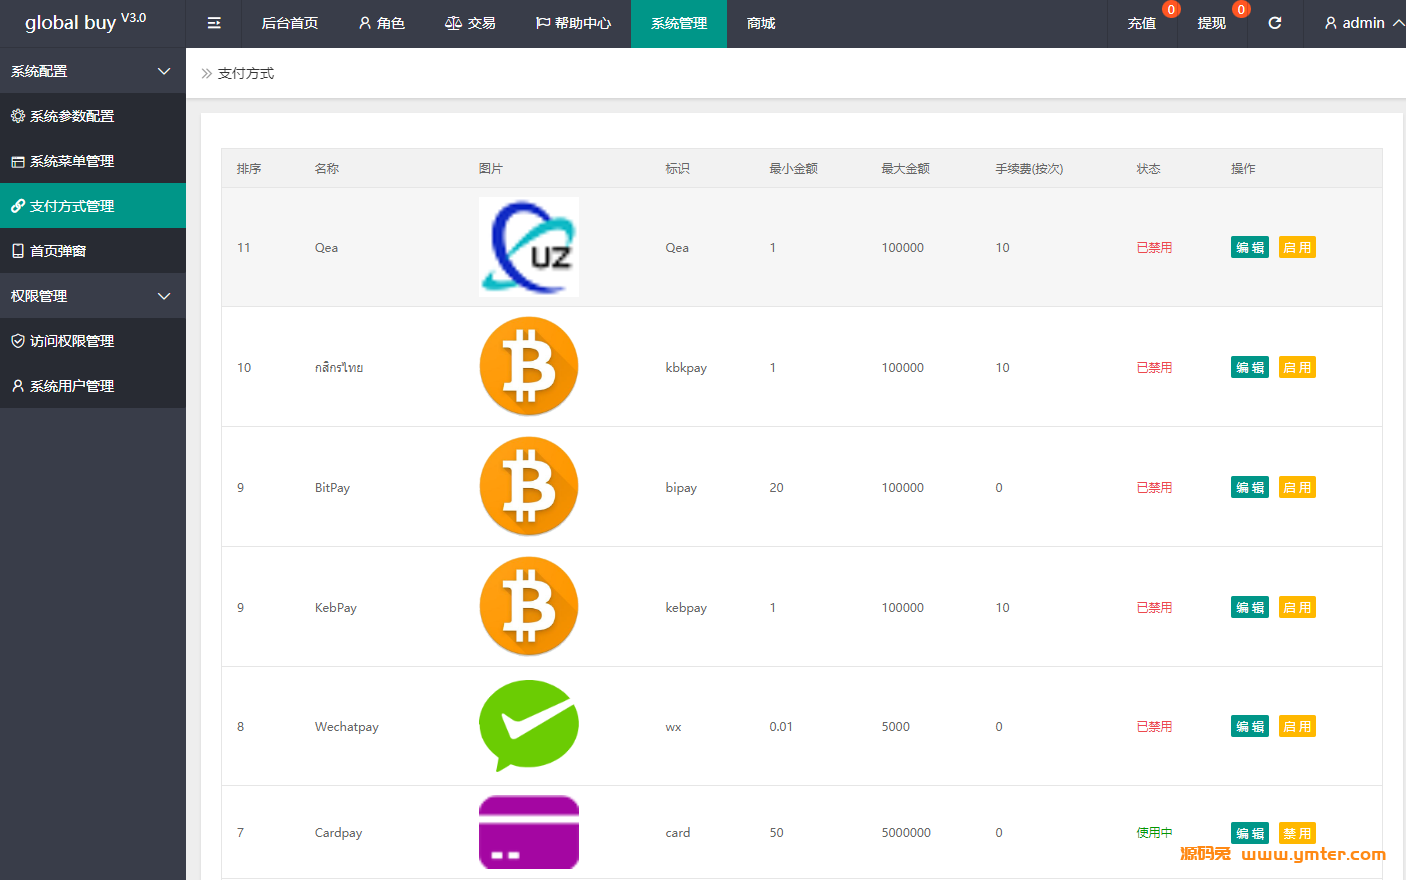Screen dimensions: 1406x880
Task: Open the Wechatpay green logo image
Action: (529, 726)
